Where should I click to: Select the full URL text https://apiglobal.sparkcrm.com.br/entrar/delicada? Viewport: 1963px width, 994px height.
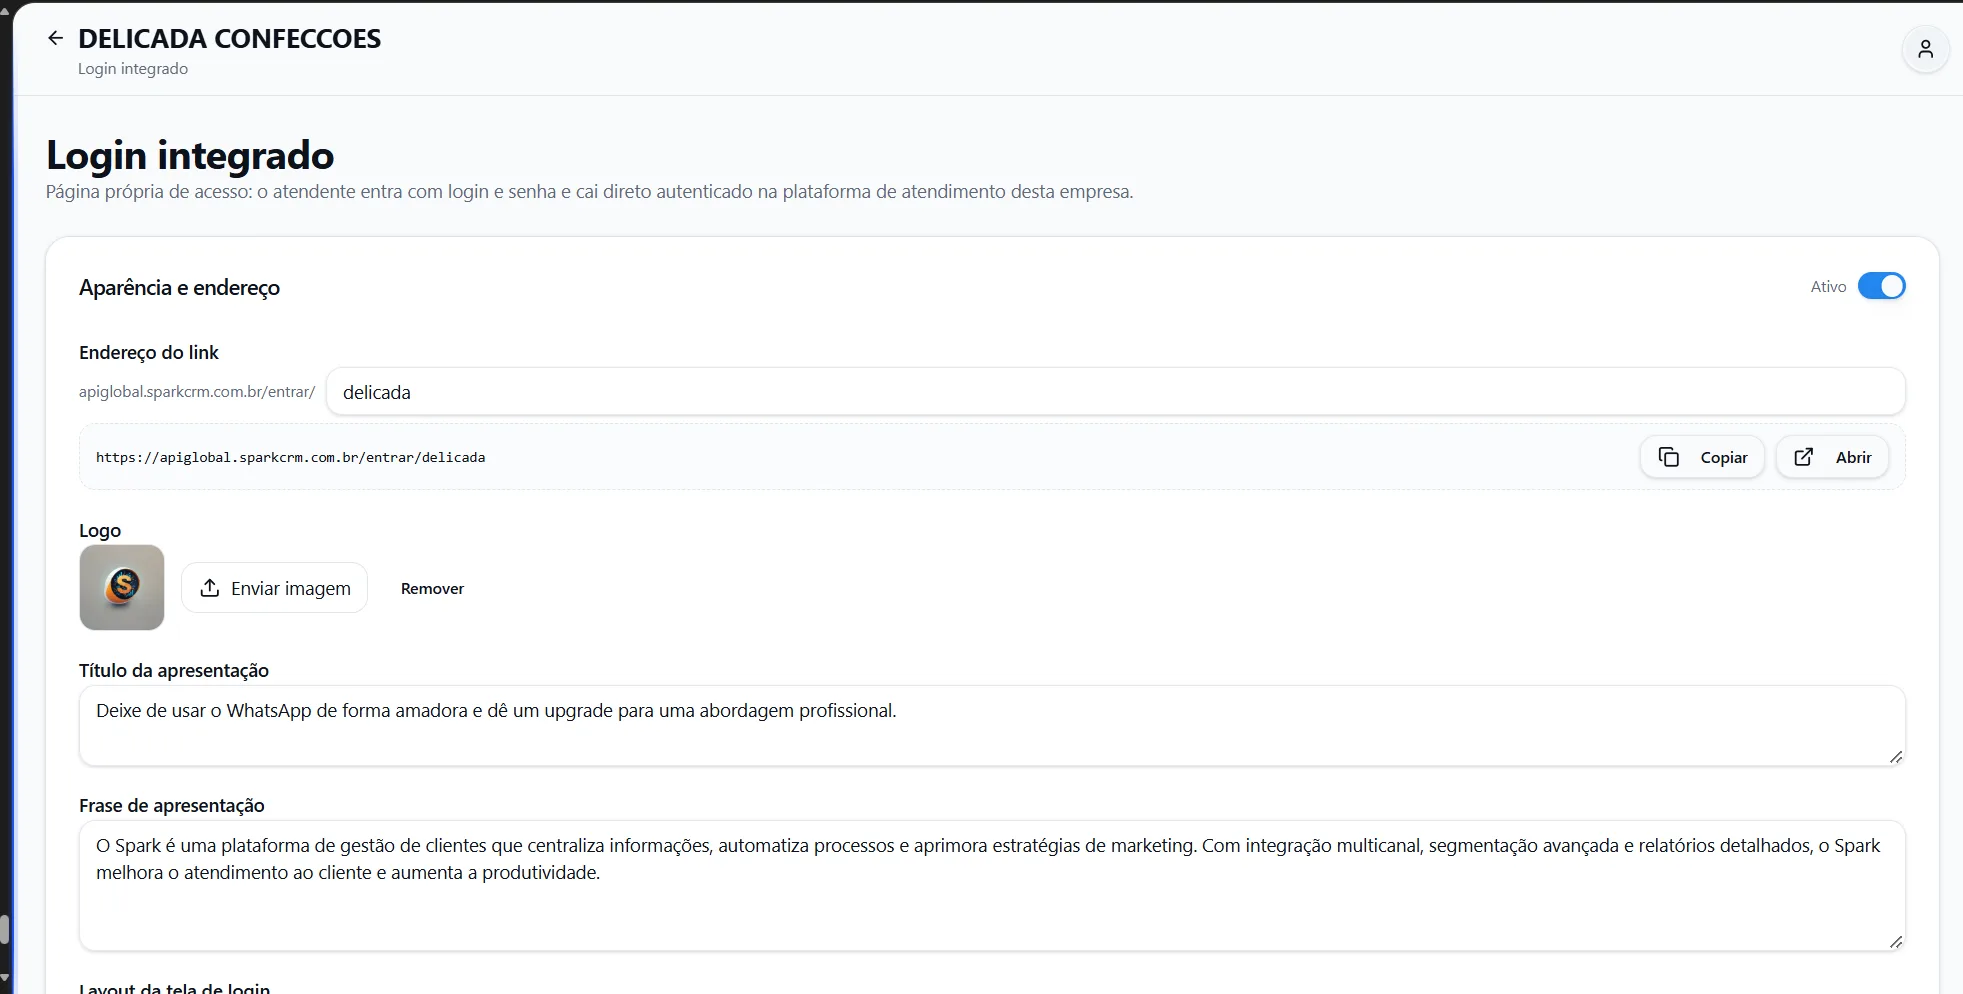point(291,457)
